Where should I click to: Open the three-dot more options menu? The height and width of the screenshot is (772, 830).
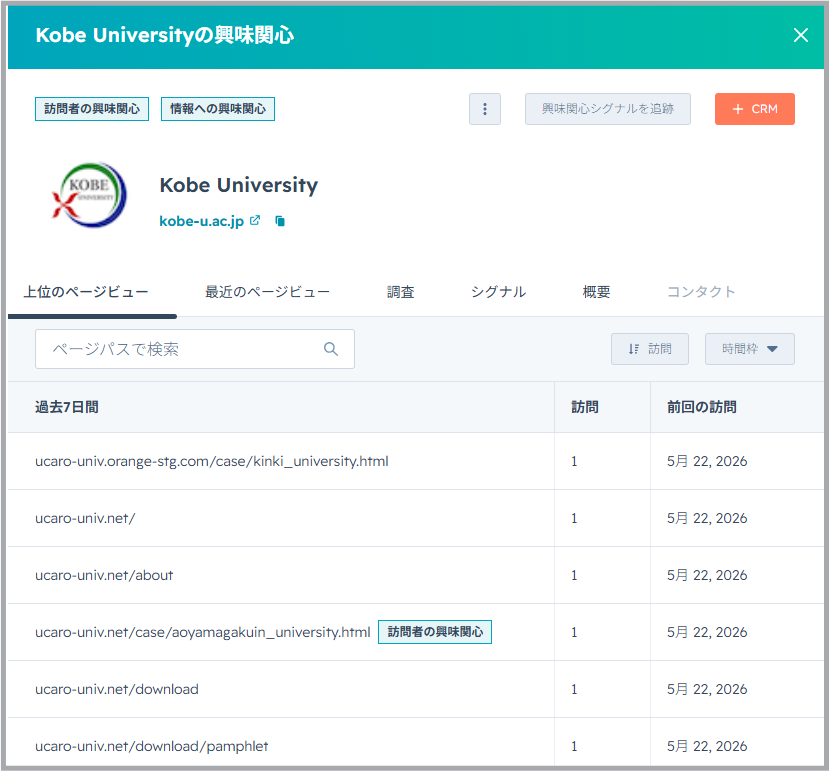(484, 109)
